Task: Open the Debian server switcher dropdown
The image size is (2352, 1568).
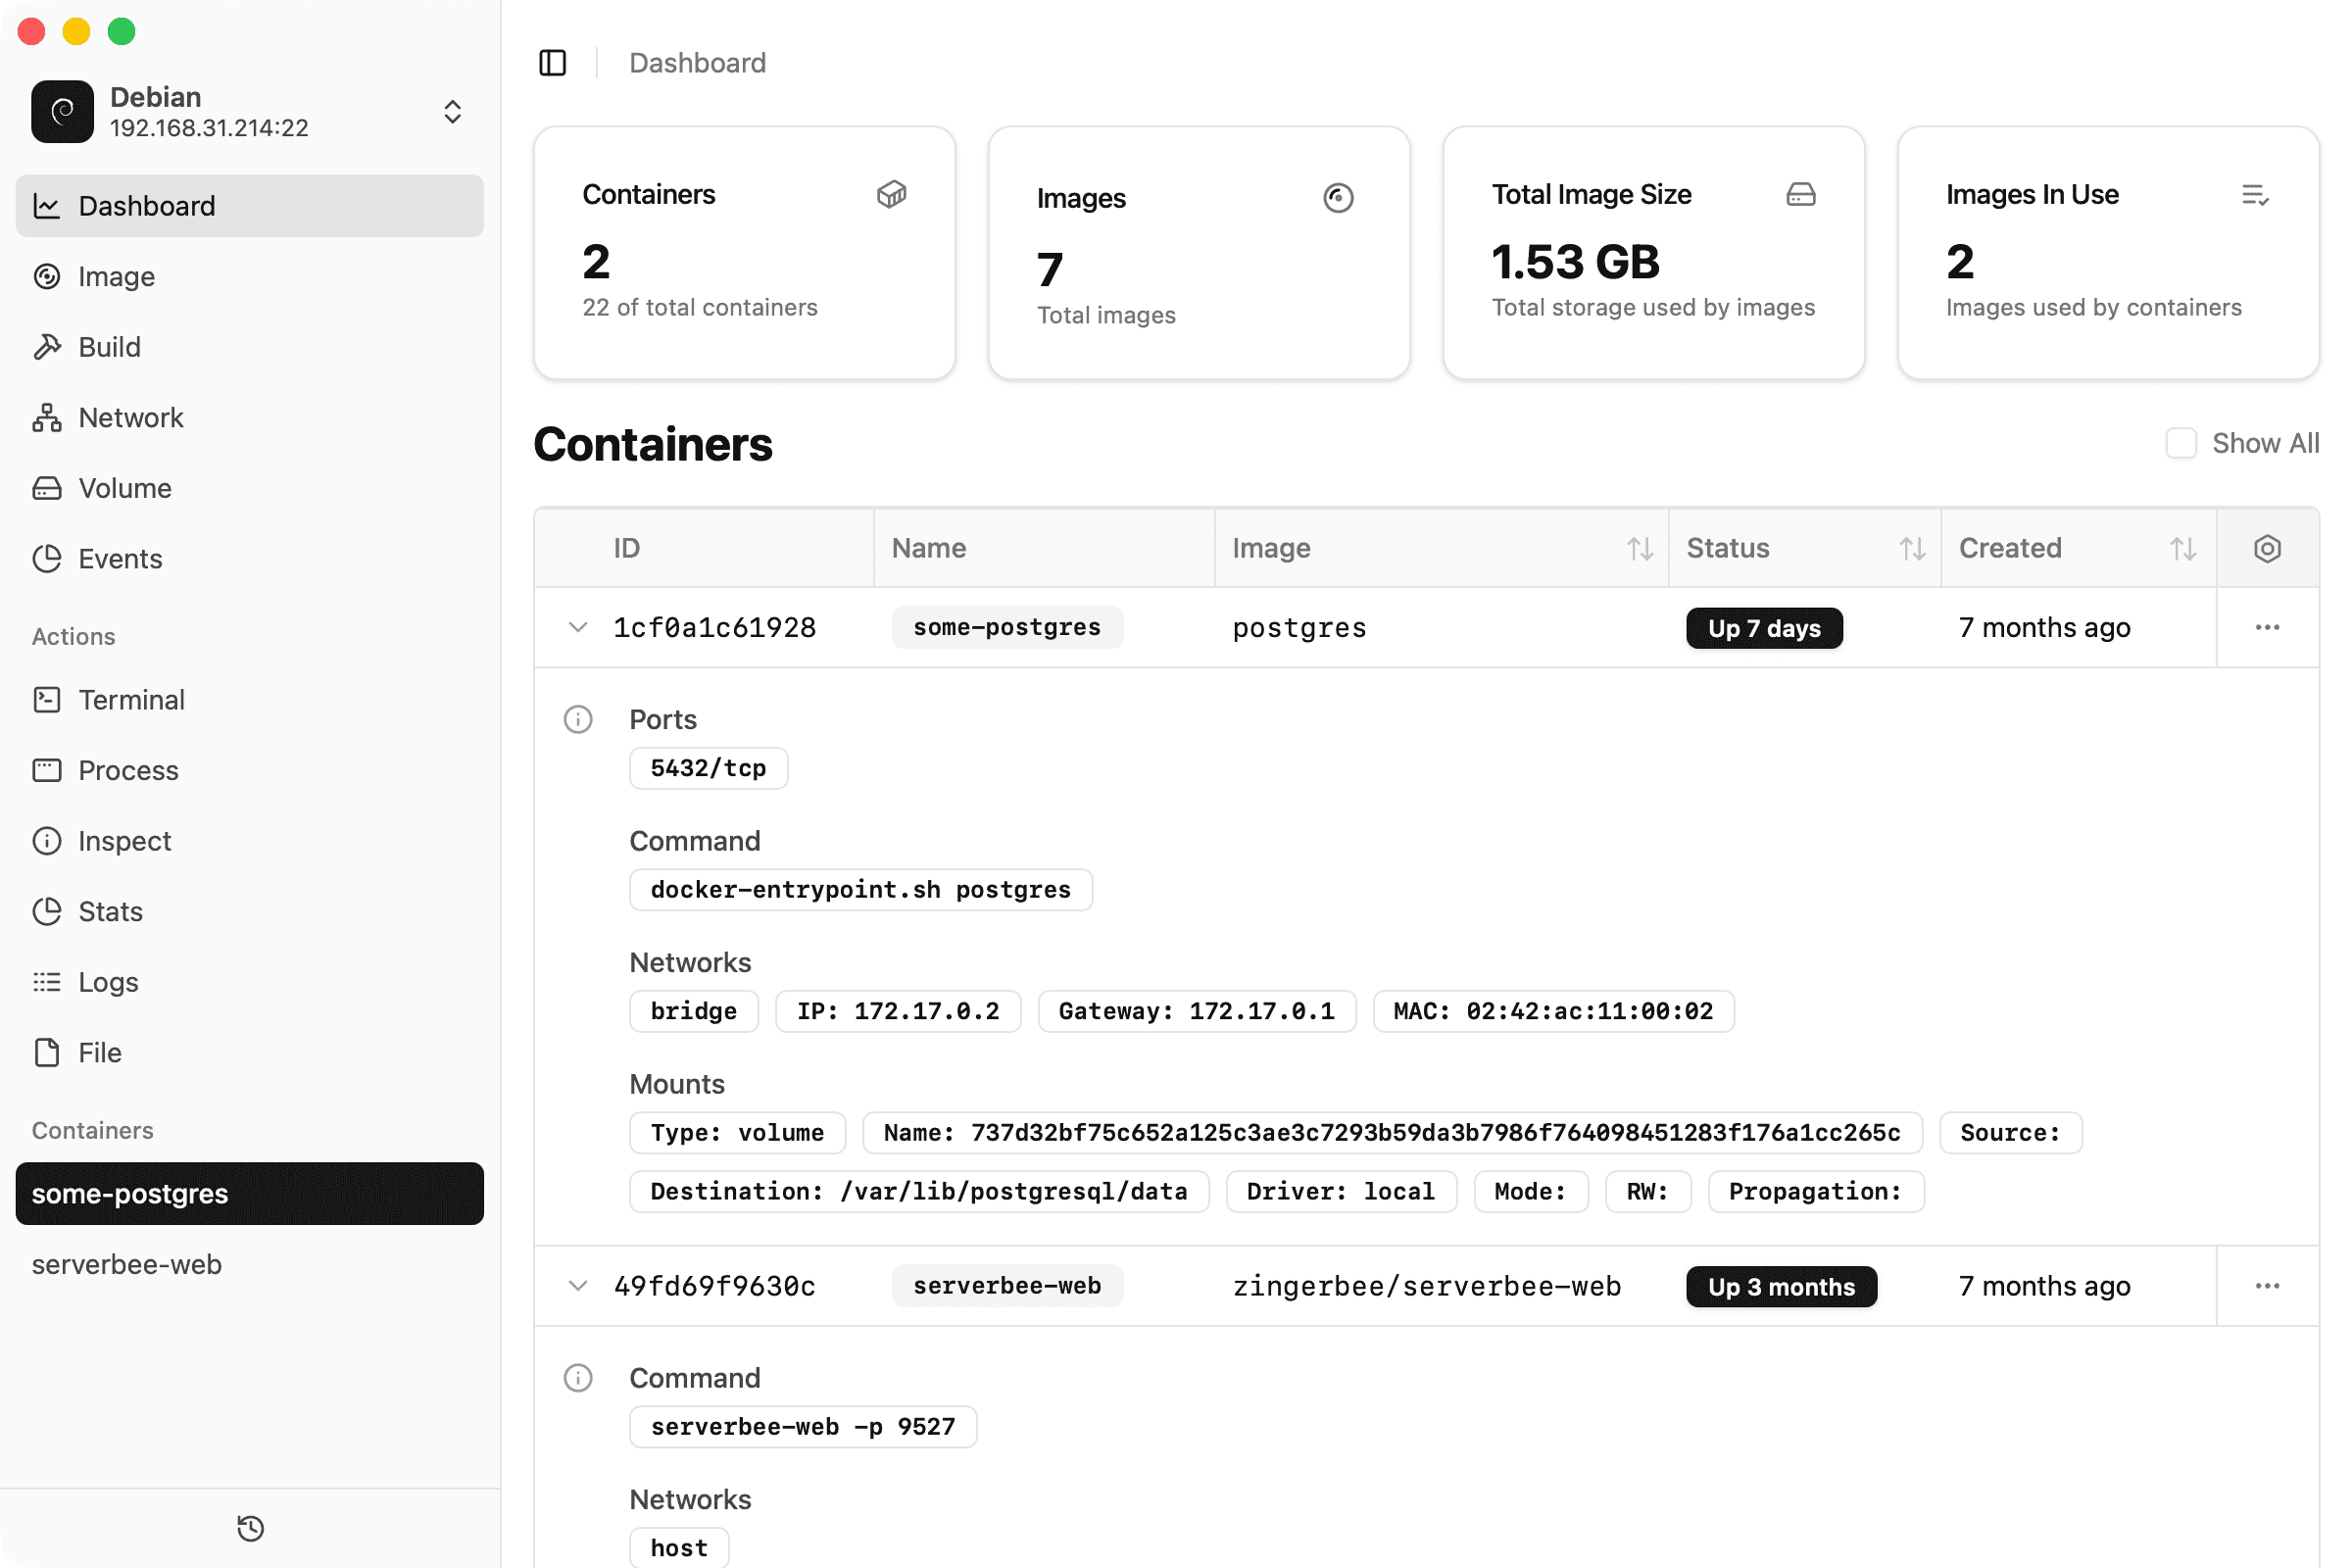Action: (452, 111)
